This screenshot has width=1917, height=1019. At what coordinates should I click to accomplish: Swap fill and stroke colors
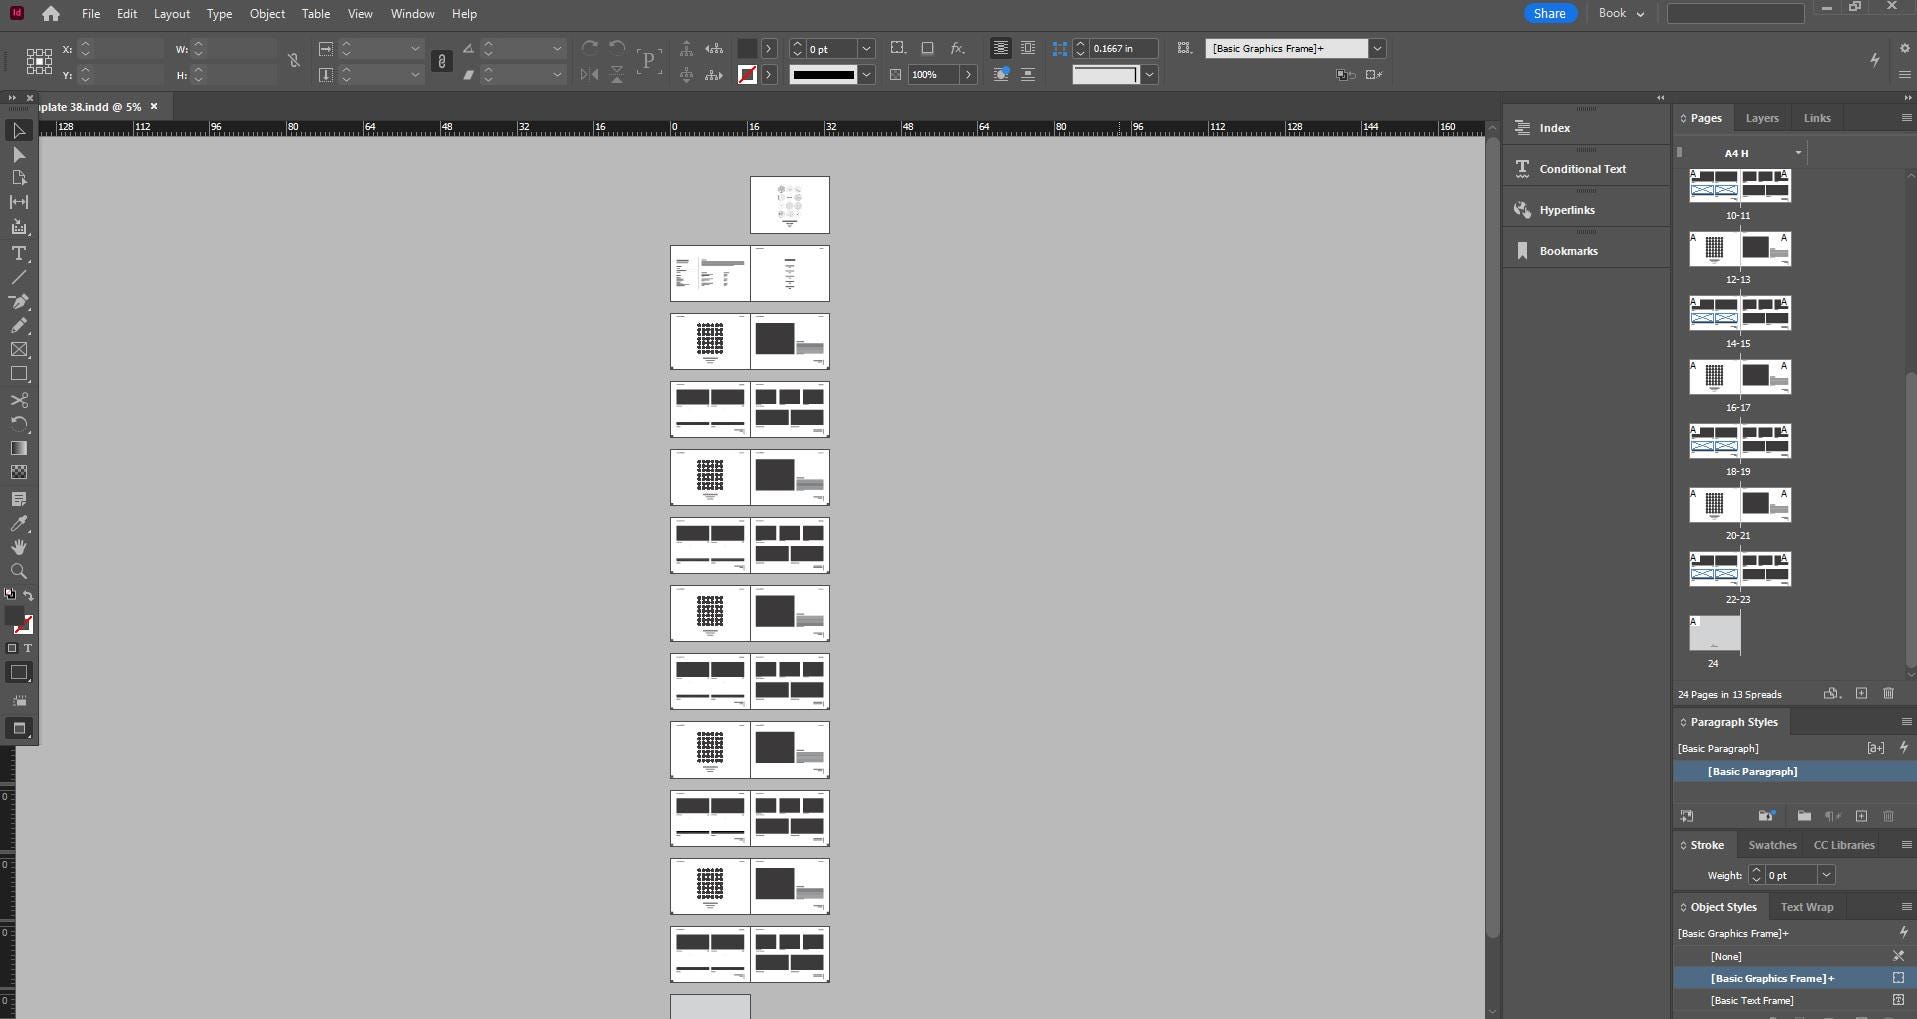point(28,595)
